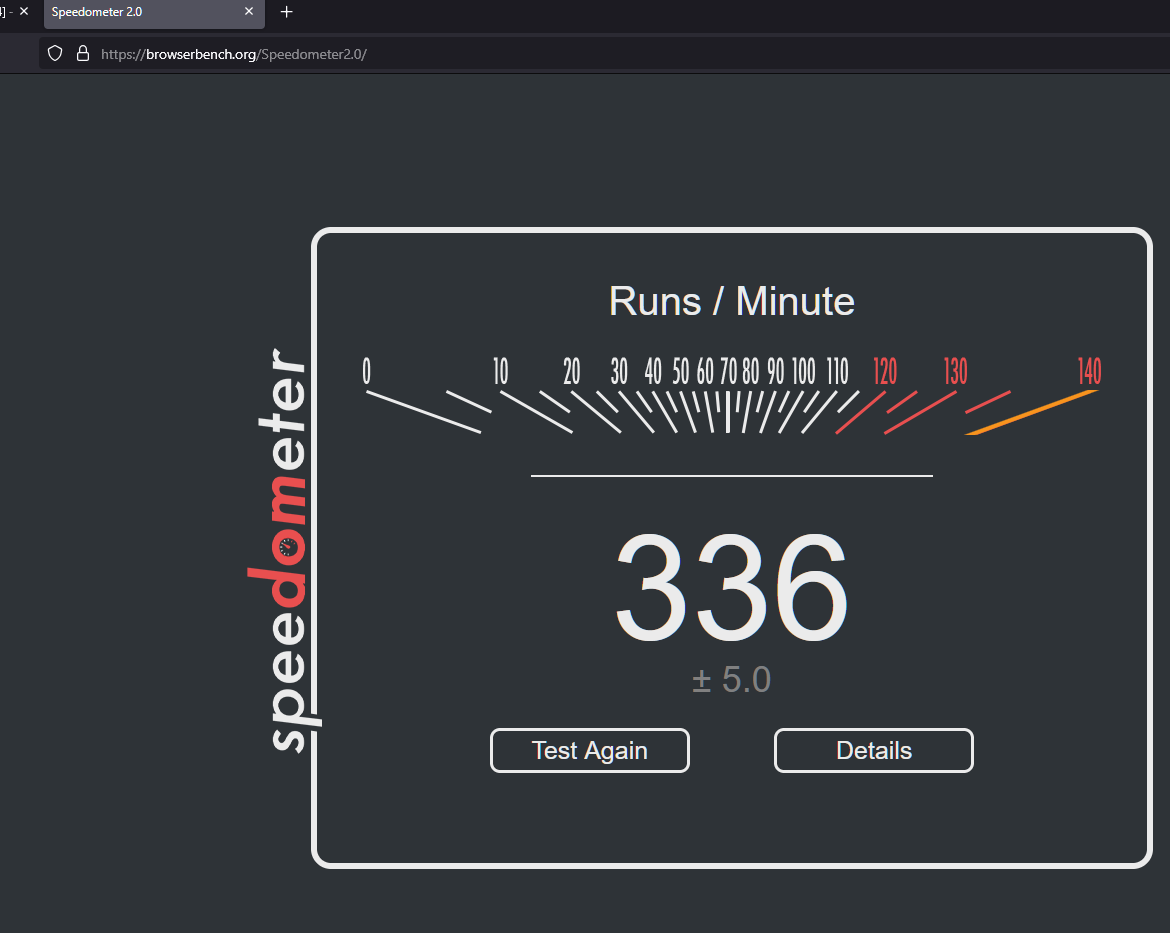Screen dimensions: 1170x933
Task: Close the Speedometer 2.0 tab
Action: point(249,12)
